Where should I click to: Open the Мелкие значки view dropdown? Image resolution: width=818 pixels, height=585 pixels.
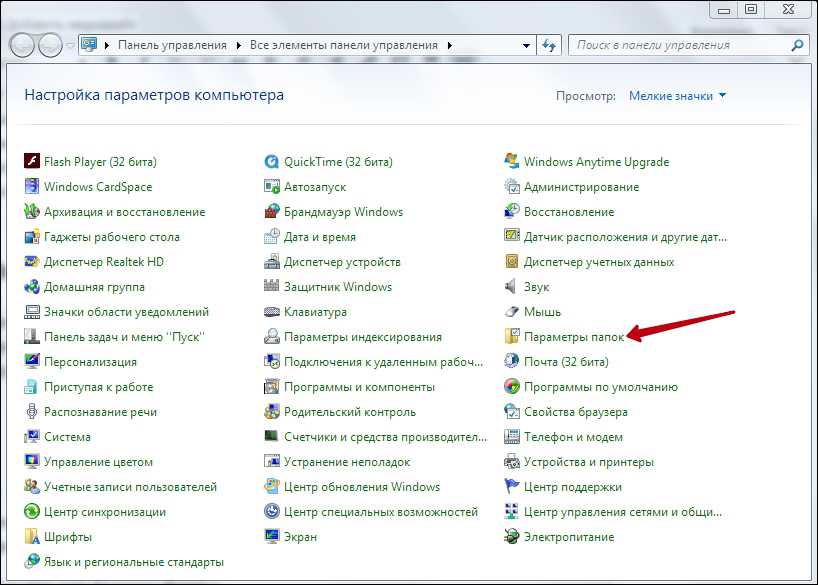point(677,96)
